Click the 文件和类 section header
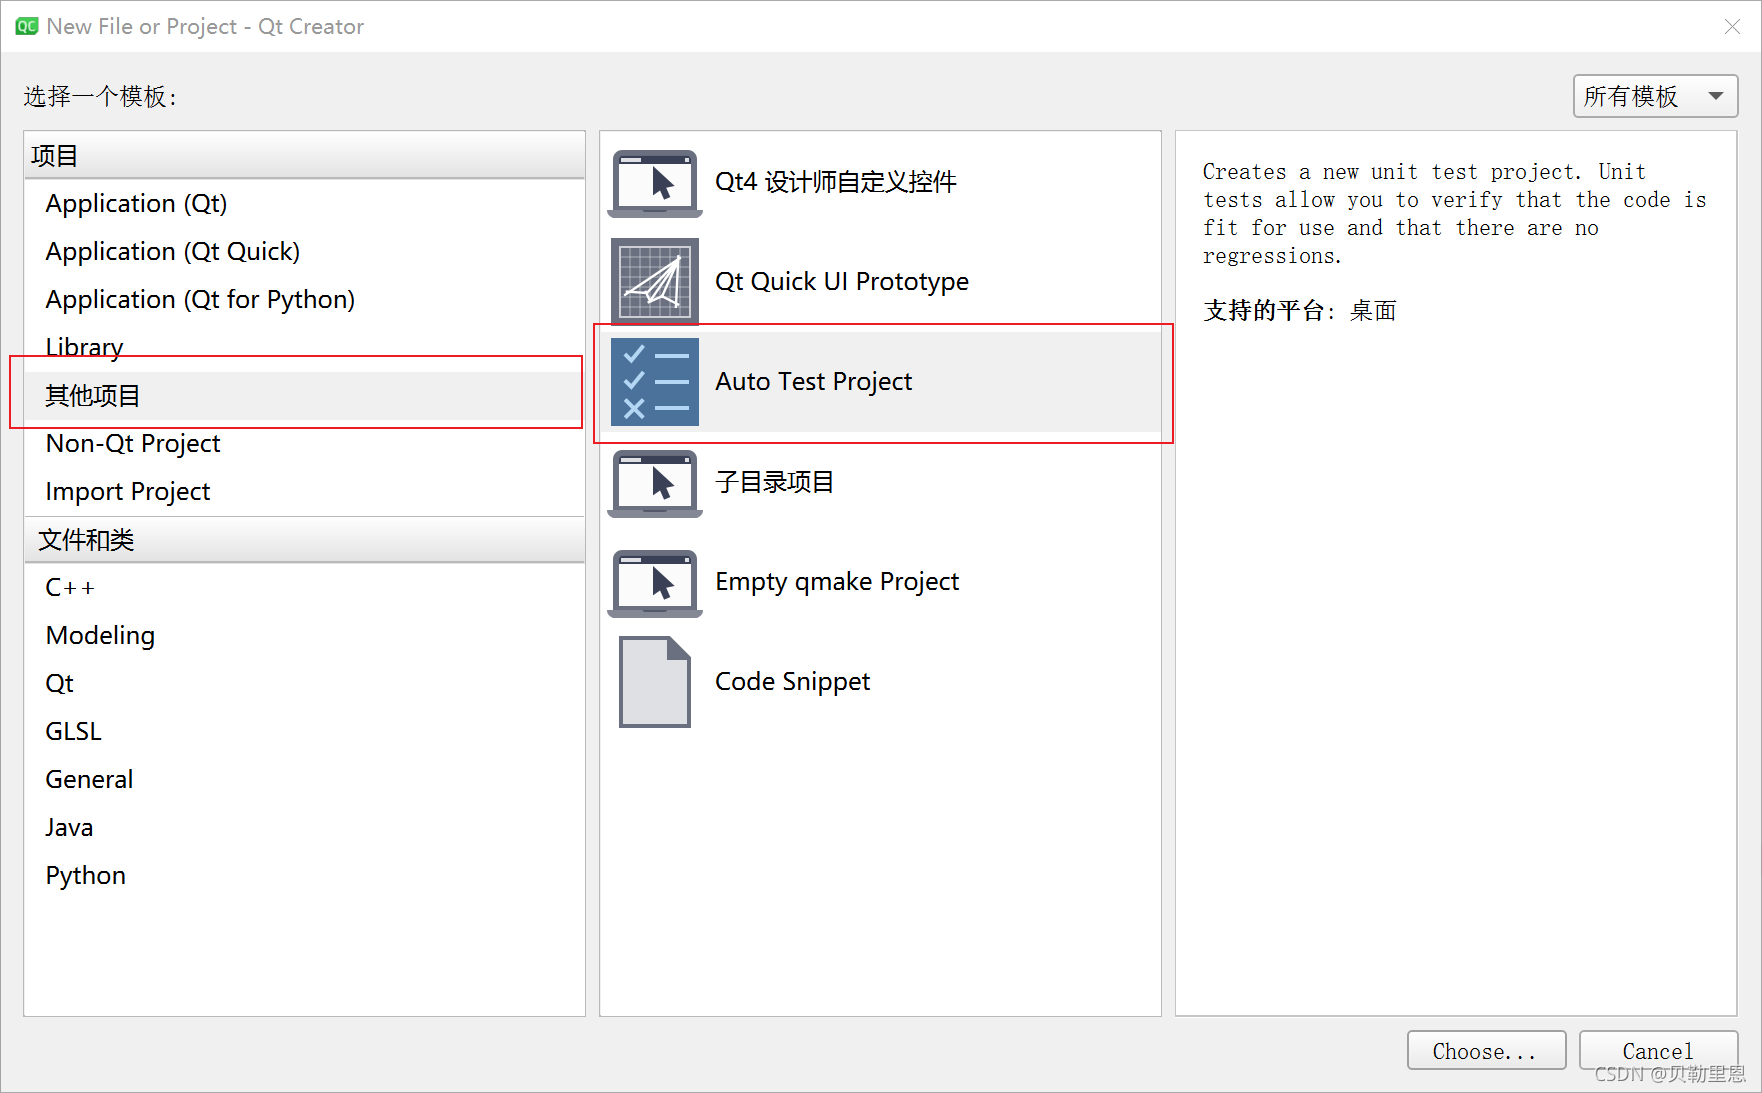Screen dimensions: 1762x1093 [x=304, y=540]
